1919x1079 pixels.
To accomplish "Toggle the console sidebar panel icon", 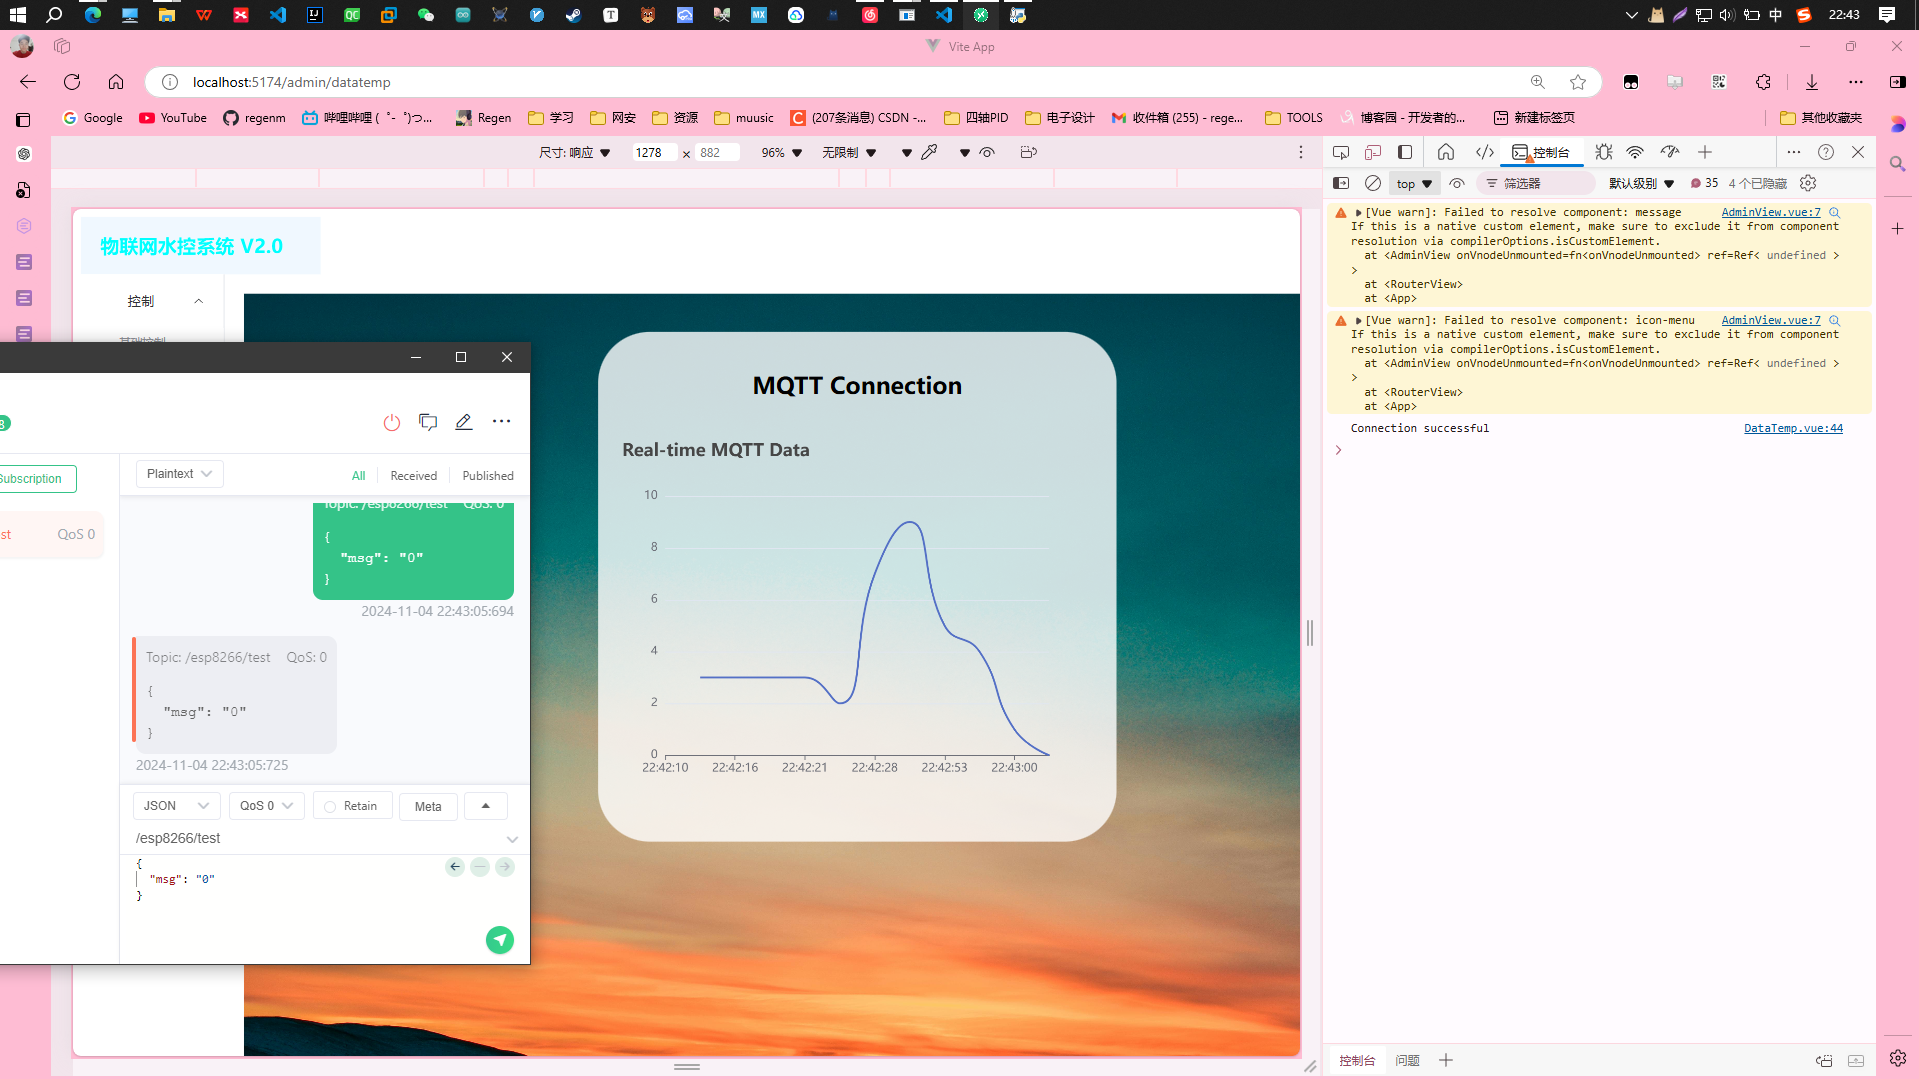I will click(x=1341, y=183).
